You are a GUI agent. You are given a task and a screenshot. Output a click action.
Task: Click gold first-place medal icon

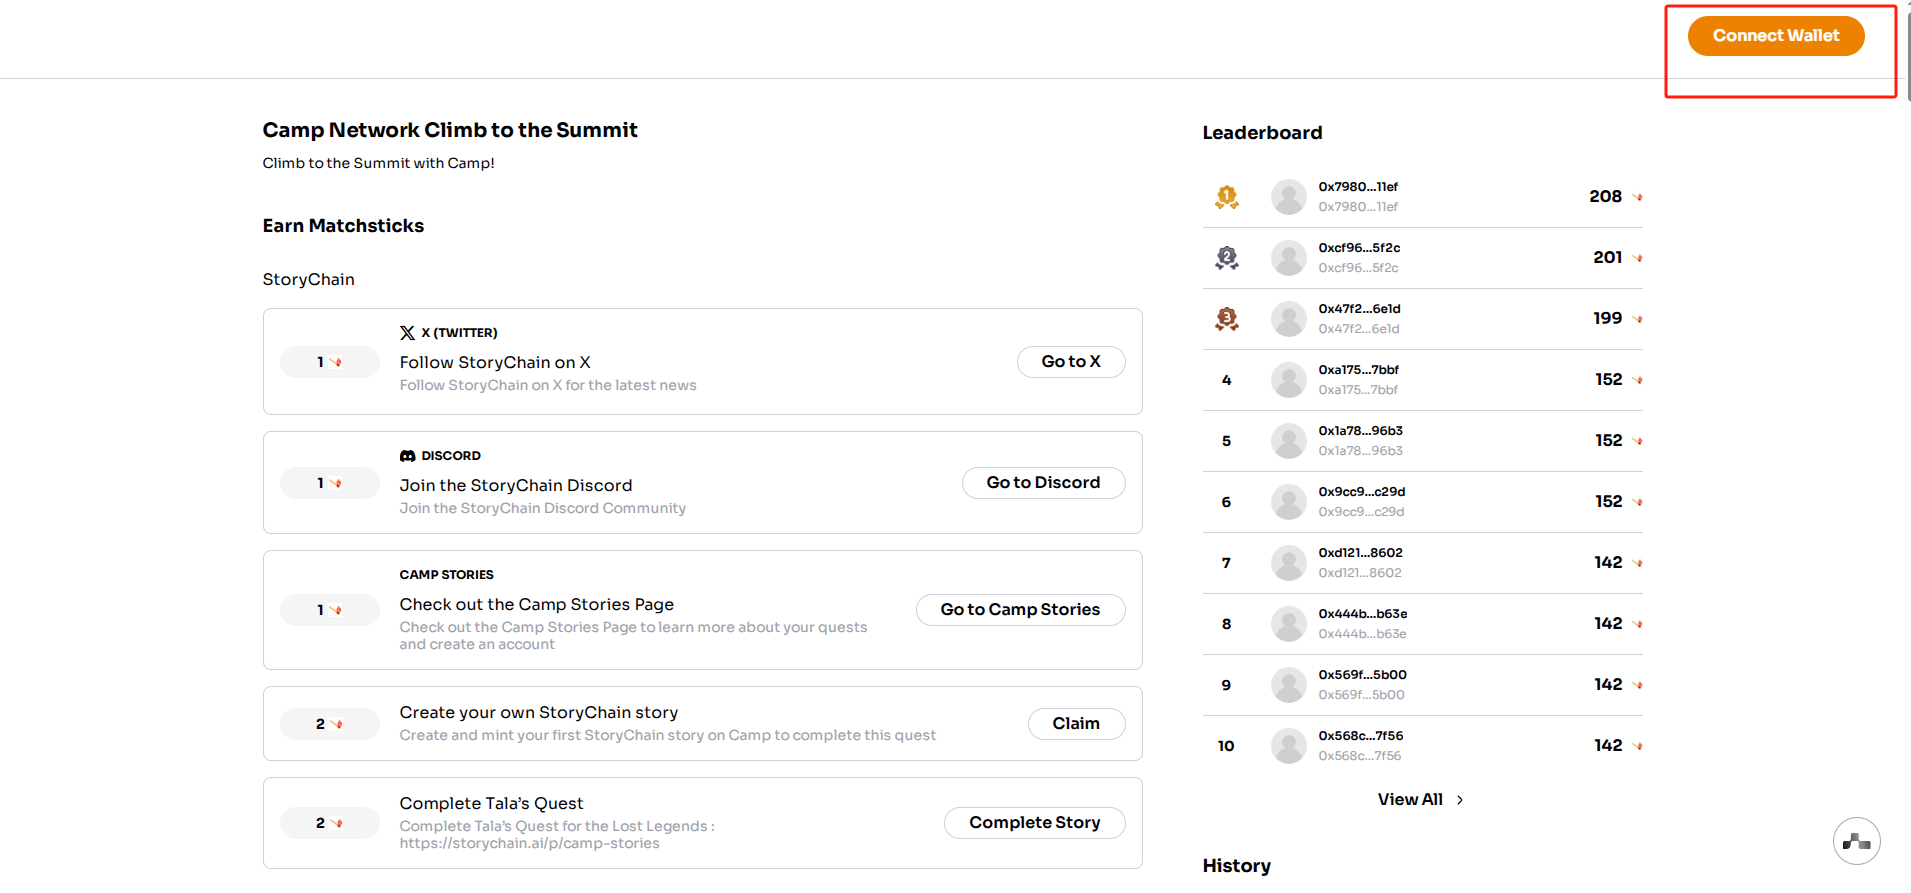click(x=1227, y=197)
